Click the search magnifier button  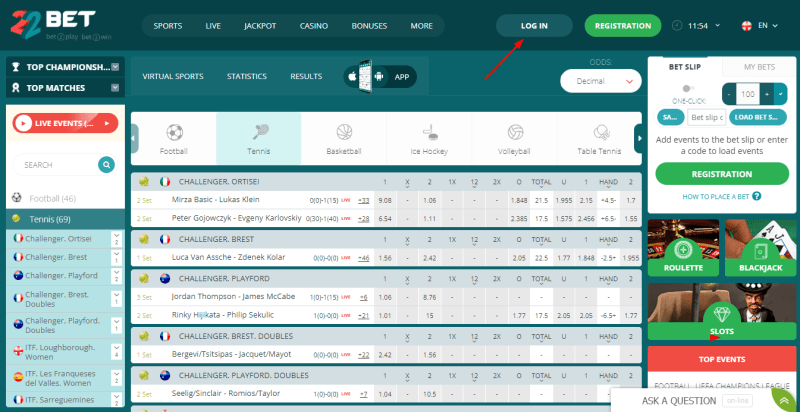(x=107, y=165)
